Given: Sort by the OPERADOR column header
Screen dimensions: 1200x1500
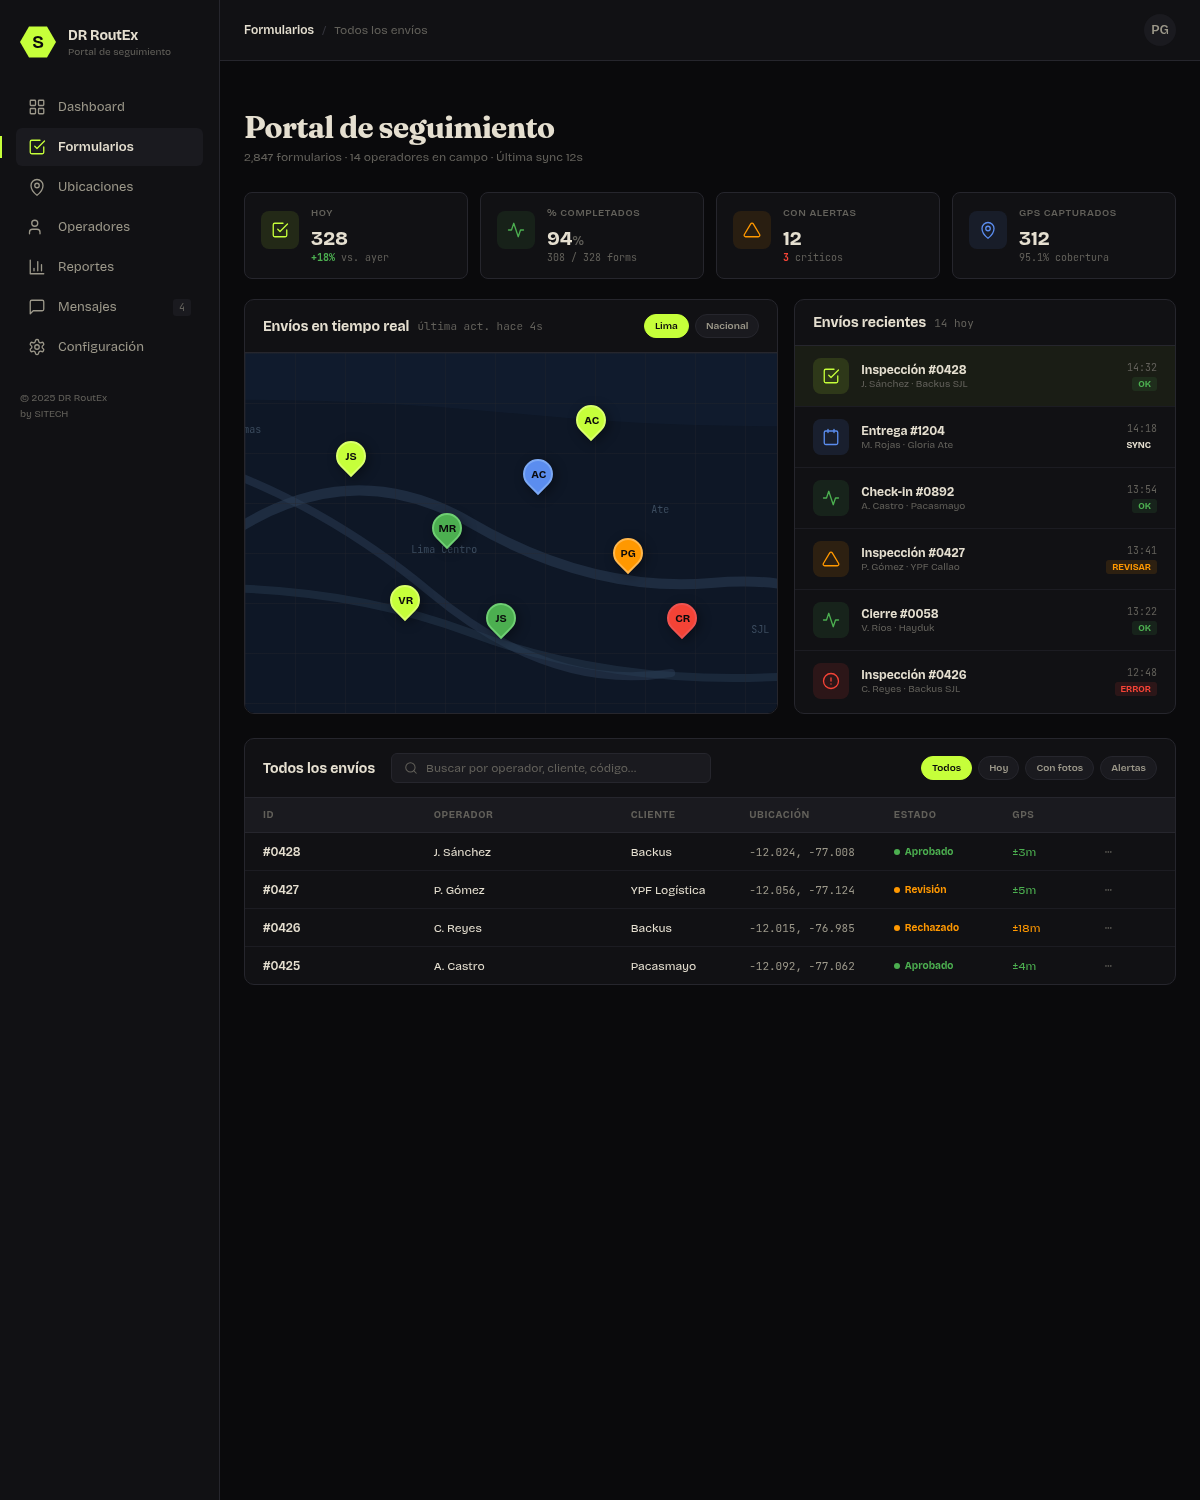Looking at the screenshot, I should [463, 815].
